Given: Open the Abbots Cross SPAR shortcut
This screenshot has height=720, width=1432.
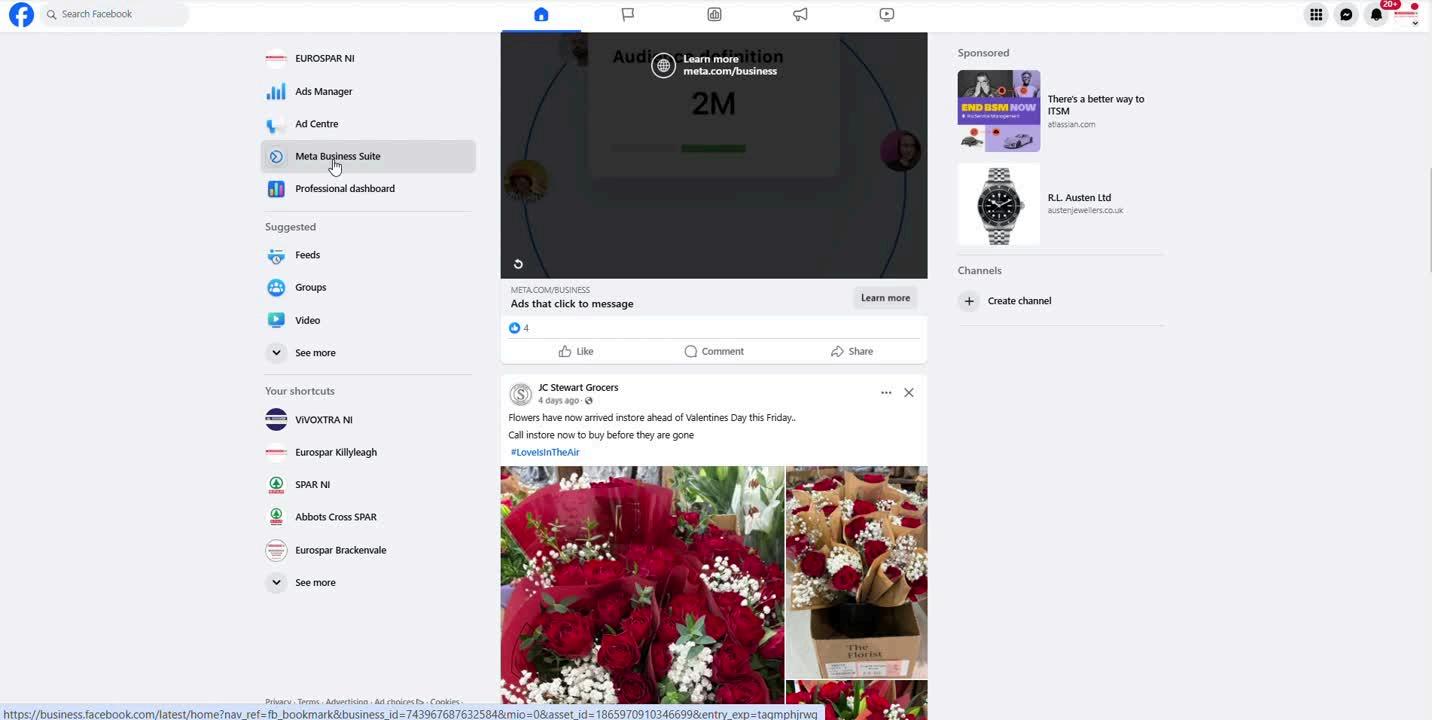Looking at the screenshot, I should pos(368,517).
